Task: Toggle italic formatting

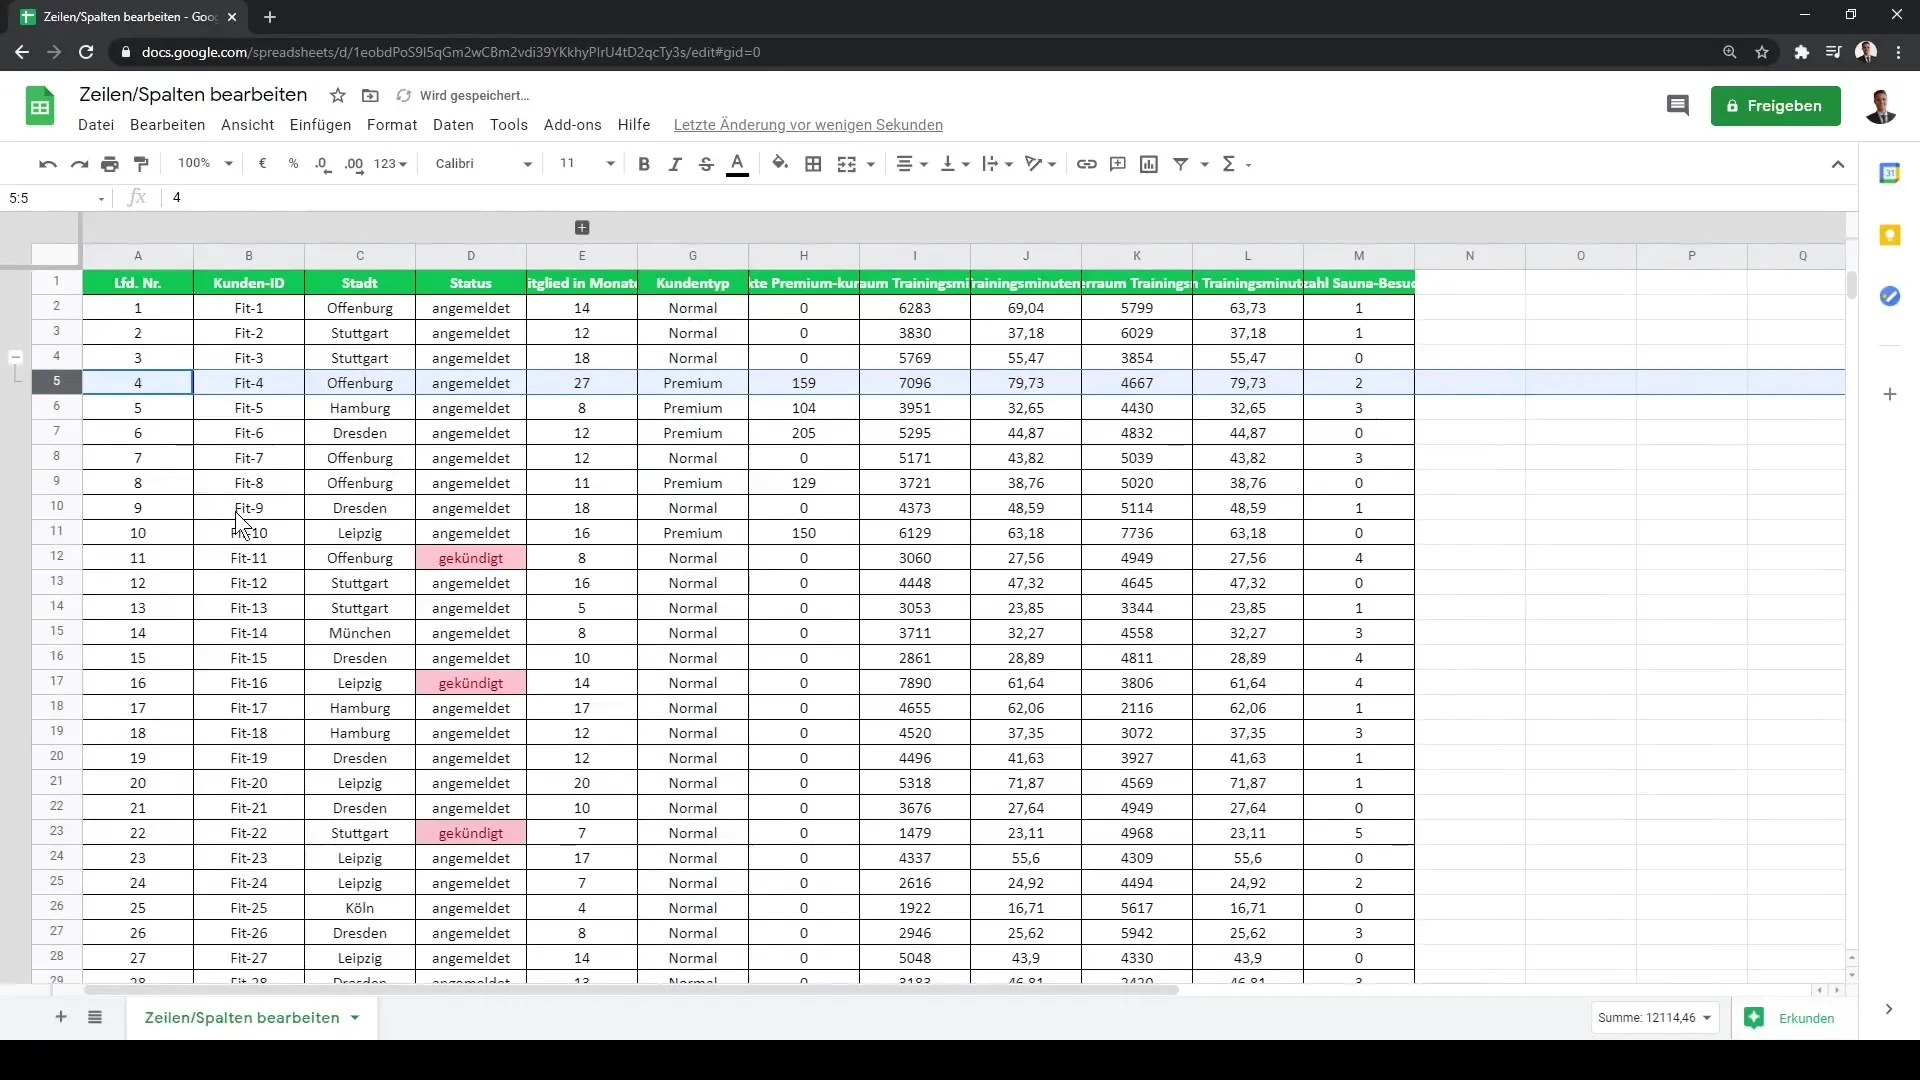Action: 675,164
